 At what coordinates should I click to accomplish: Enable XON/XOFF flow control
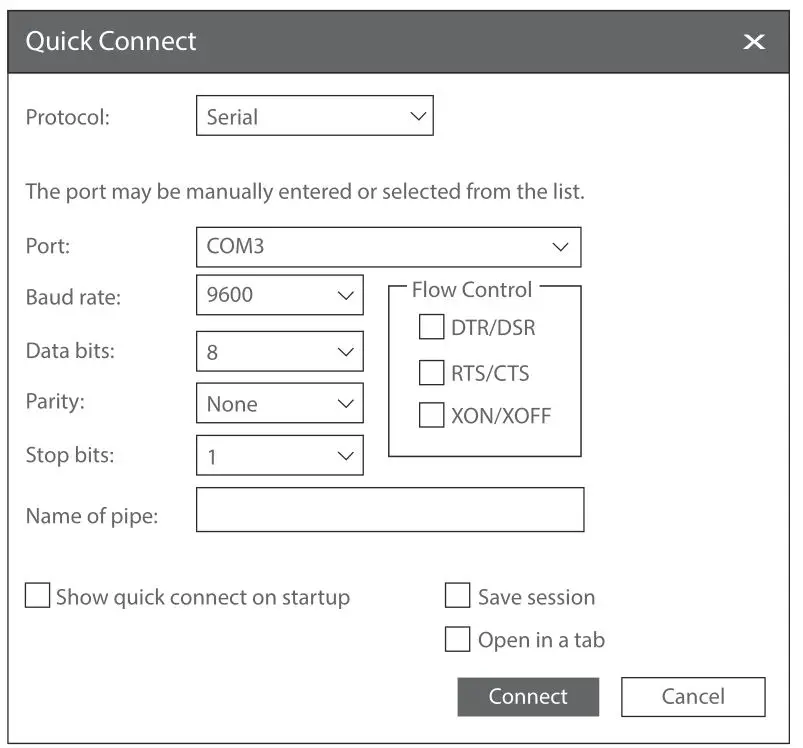(431, 415)
